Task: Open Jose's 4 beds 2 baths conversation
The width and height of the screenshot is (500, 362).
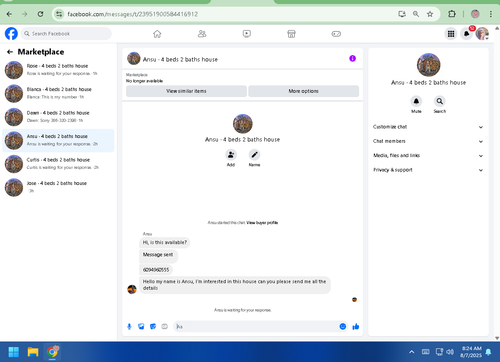Action: 58,187
